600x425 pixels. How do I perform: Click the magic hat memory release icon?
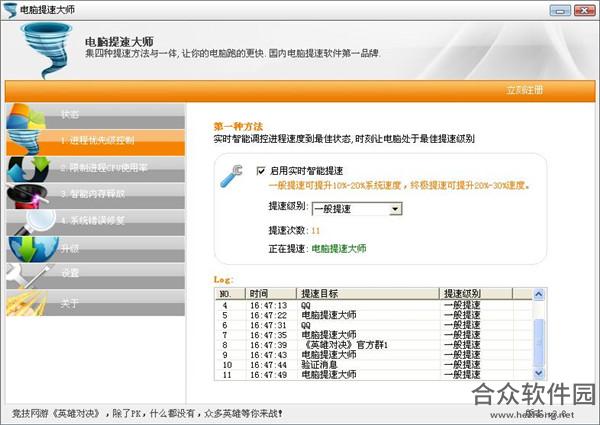(x=27, y=196)
